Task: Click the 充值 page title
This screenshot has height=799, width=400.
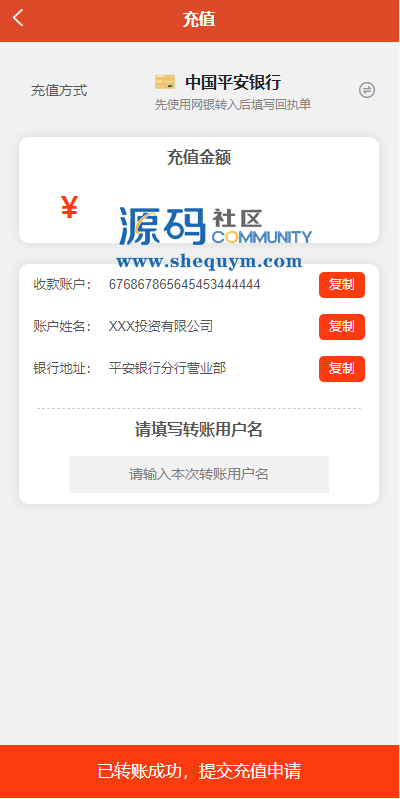Action: tap(199, 19)
